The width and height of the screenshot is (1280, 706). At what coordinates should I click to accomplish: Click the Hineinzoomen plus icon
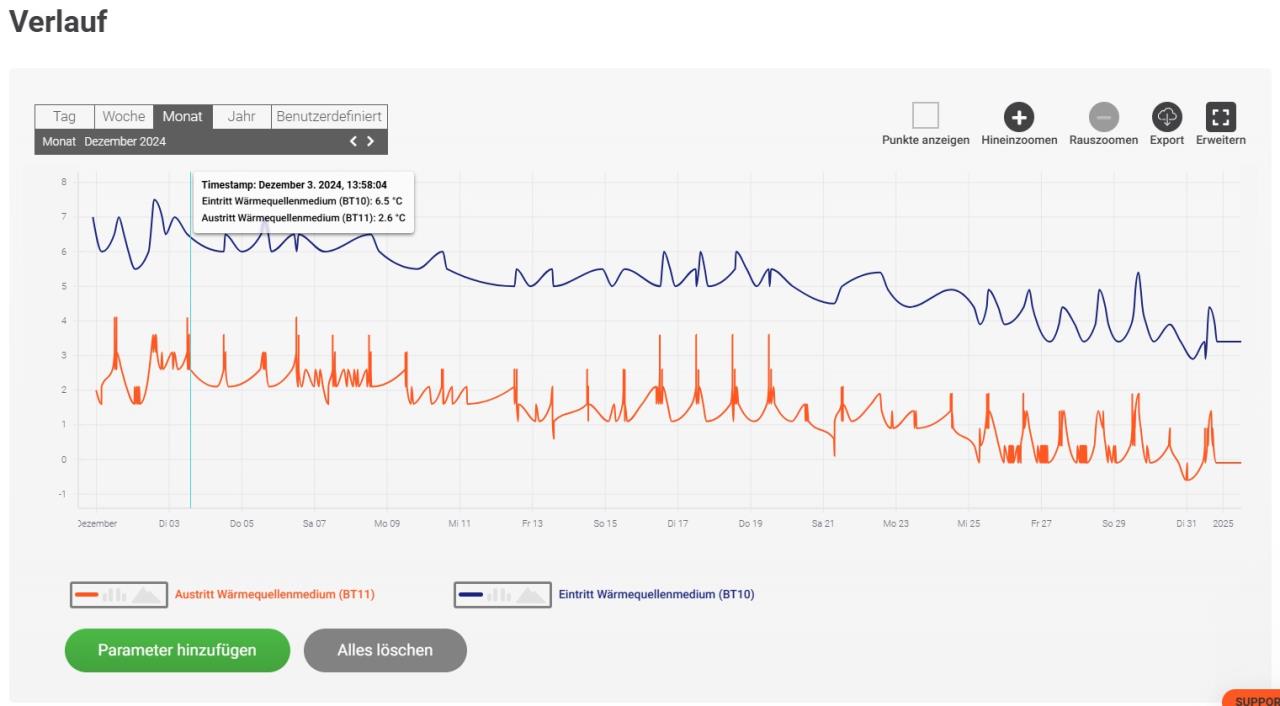click(1018, 117)
